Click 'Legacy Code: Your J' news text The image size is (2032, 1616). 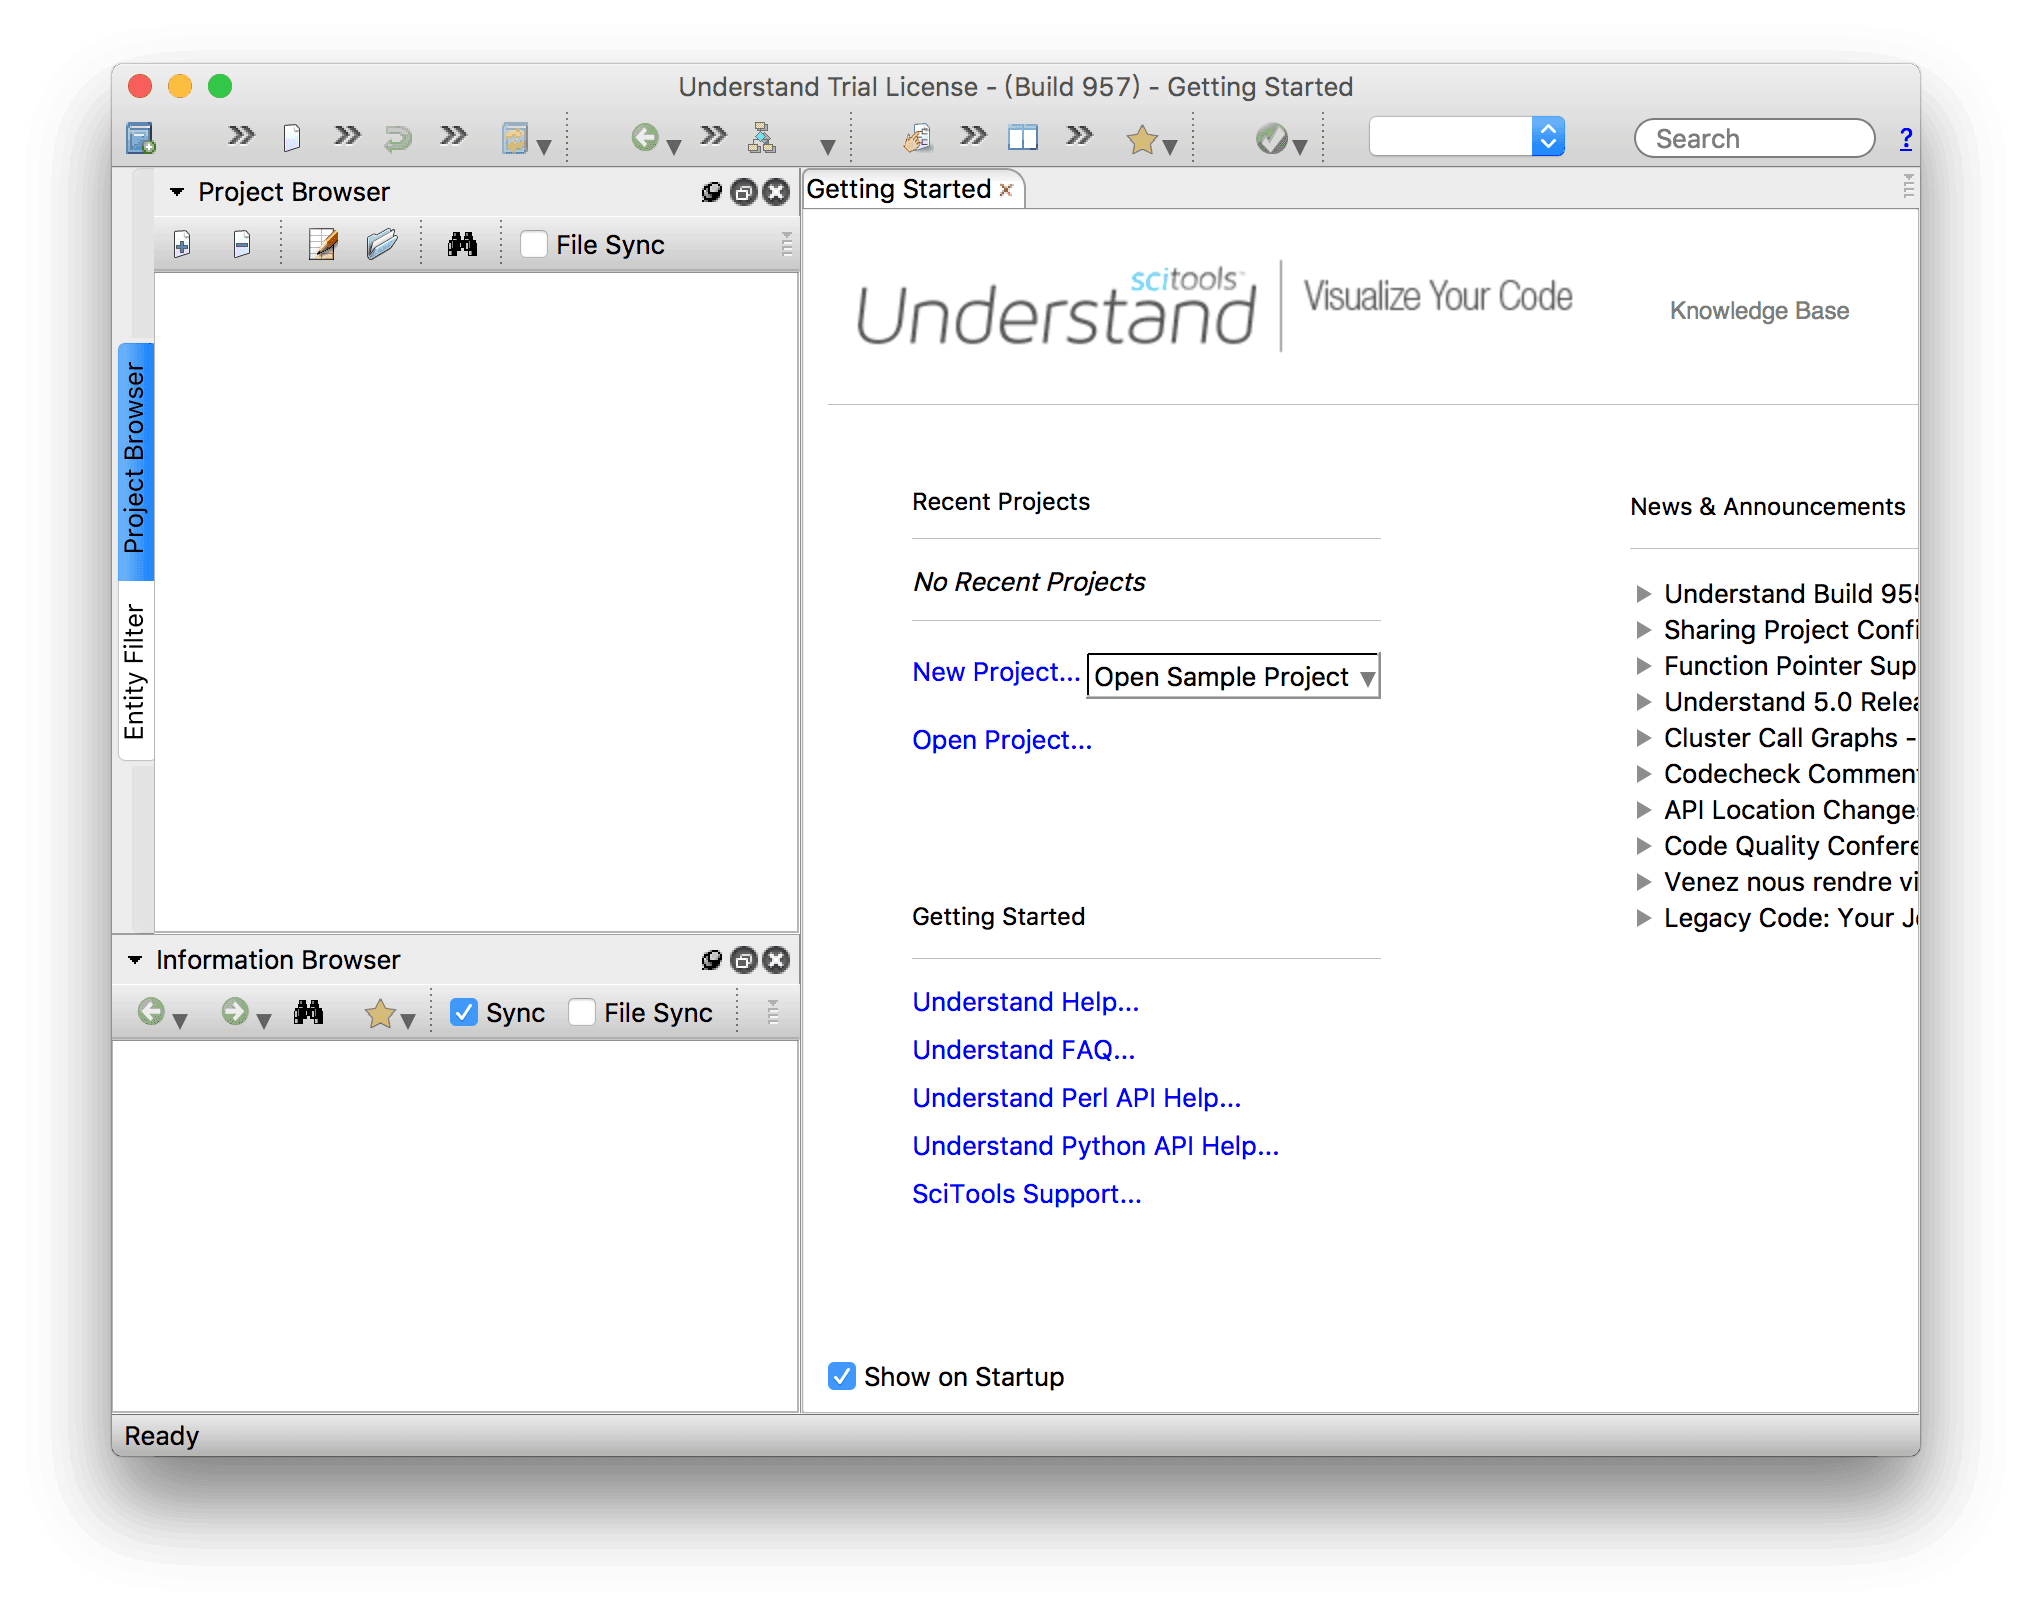[1790, 918]
